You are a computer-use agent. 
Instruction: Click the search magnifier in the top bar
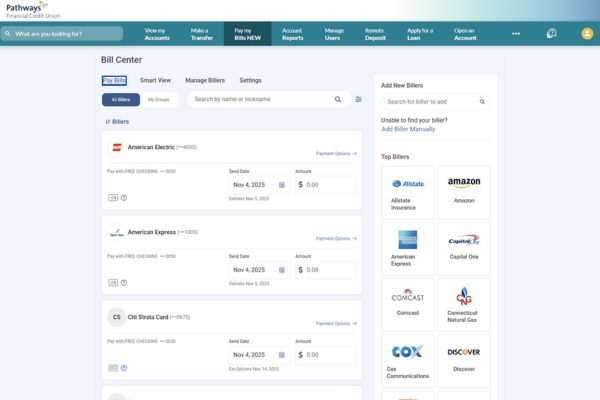pos(8,34)
